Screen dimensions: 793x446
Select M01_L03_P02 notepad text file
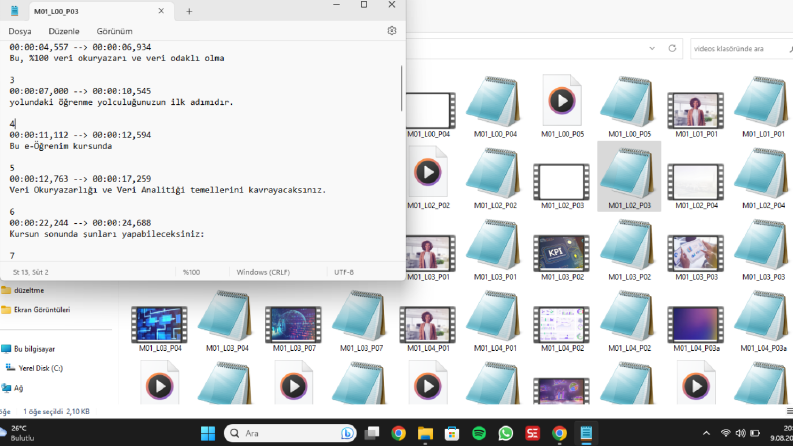tap(629, 250)
